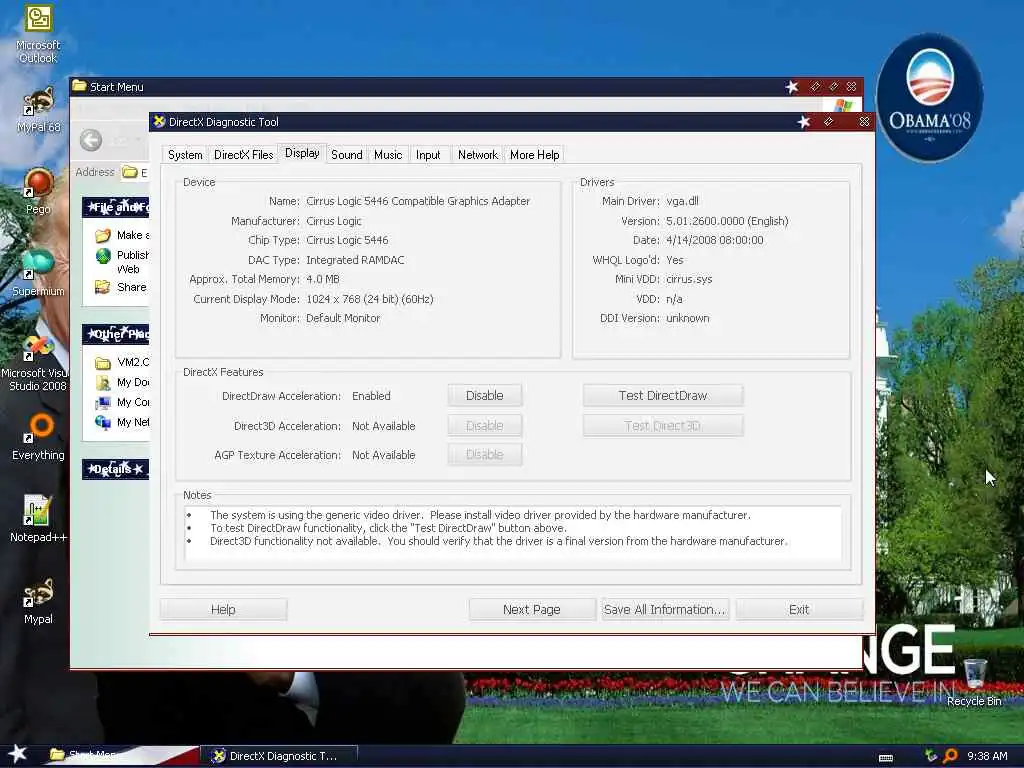Click the star Start button on taskbar
Screen dimensions: 1024x768
coord(17,754)
